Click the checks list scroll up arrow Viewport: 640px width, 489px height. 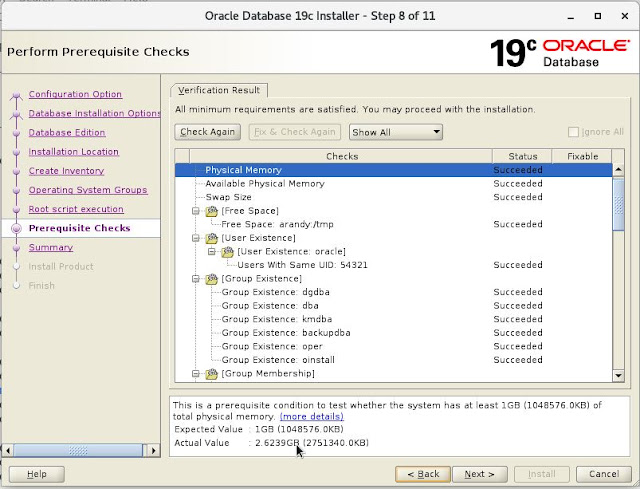618,169
